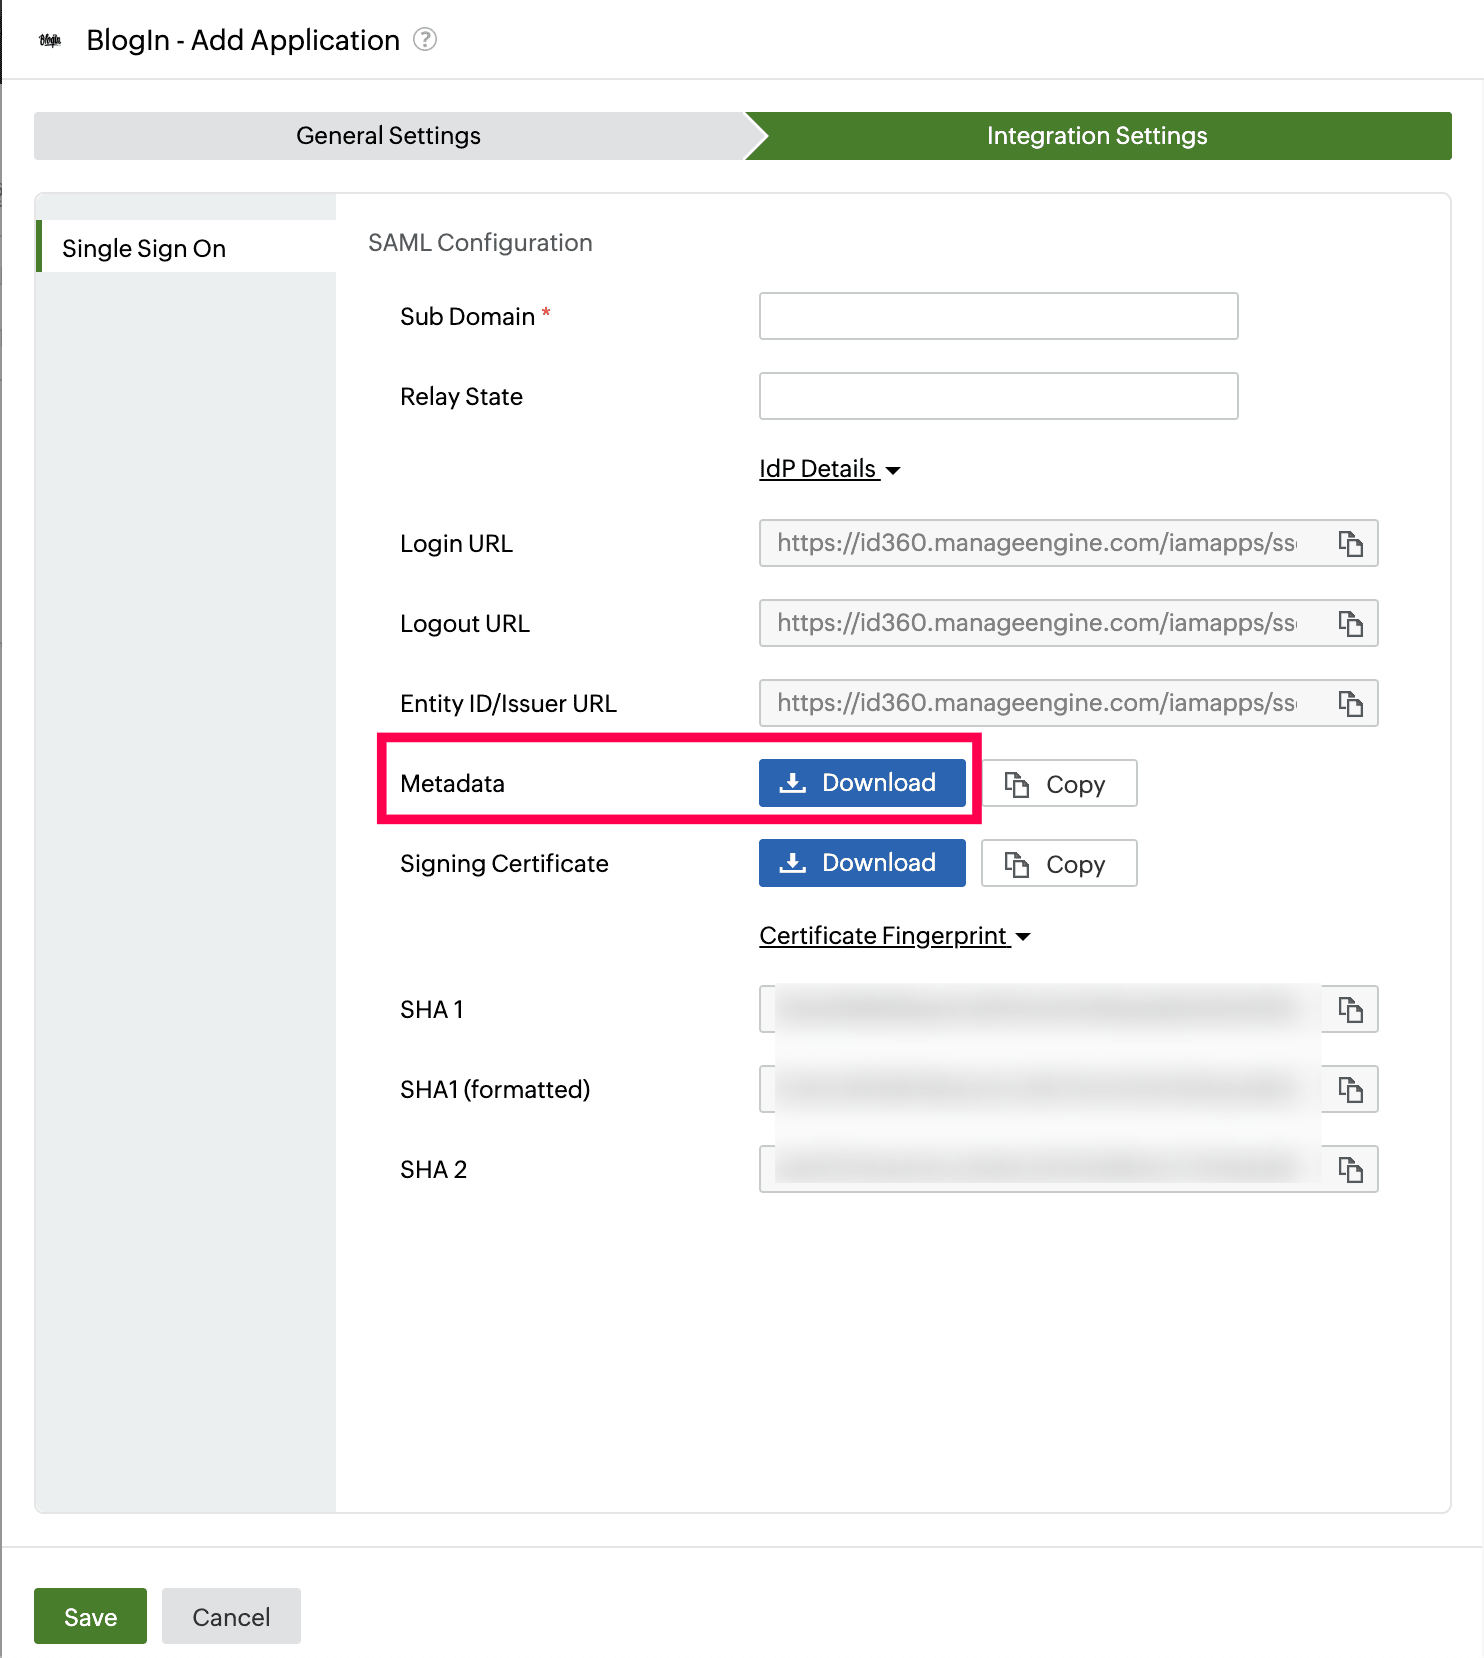The height and width of the screenshot is (1658, 1484).
Task: Click the Login URL text field
Action: pos(1068,543)
